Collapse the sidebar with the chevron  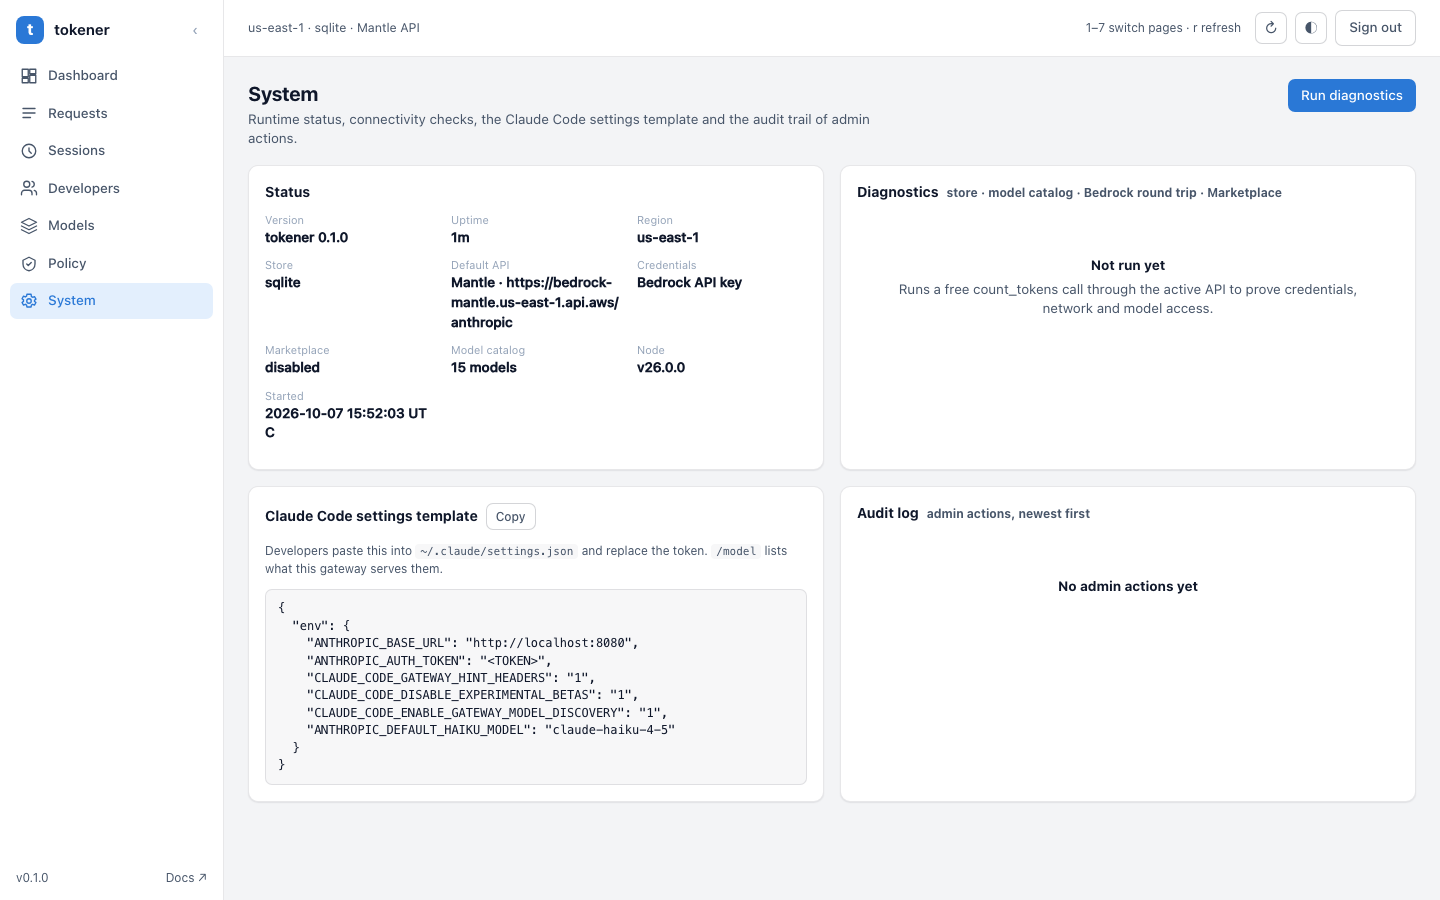(x=195, y=31)
